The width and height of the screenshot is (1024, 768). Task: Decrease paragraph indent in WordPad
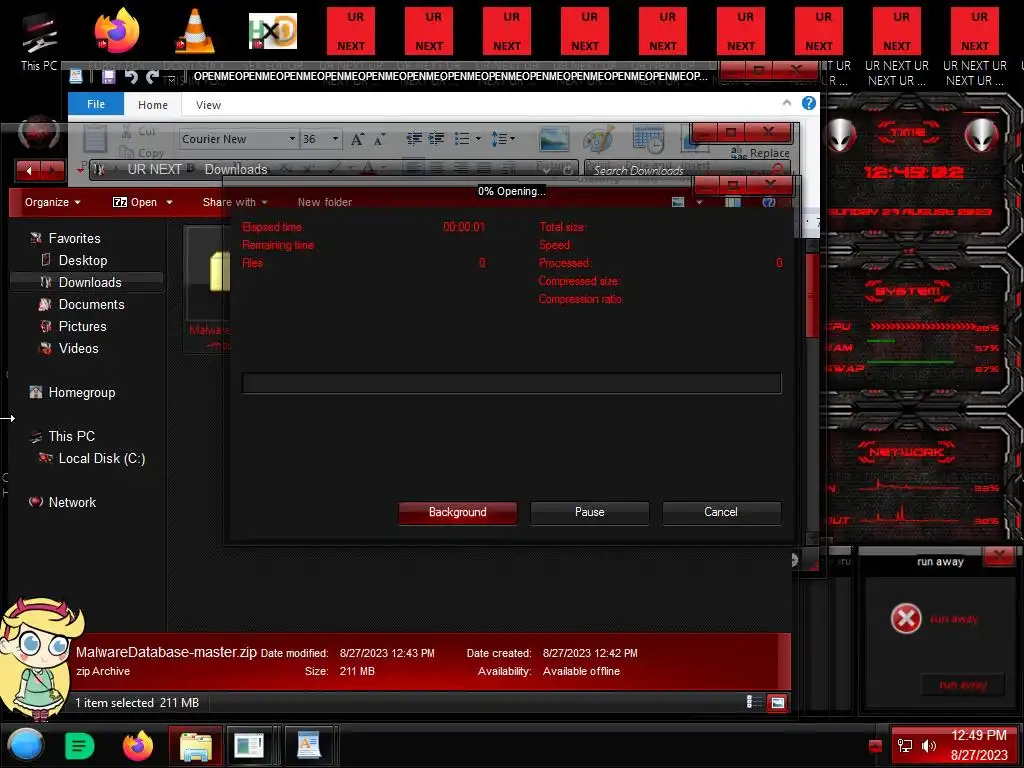coord(413,138)
